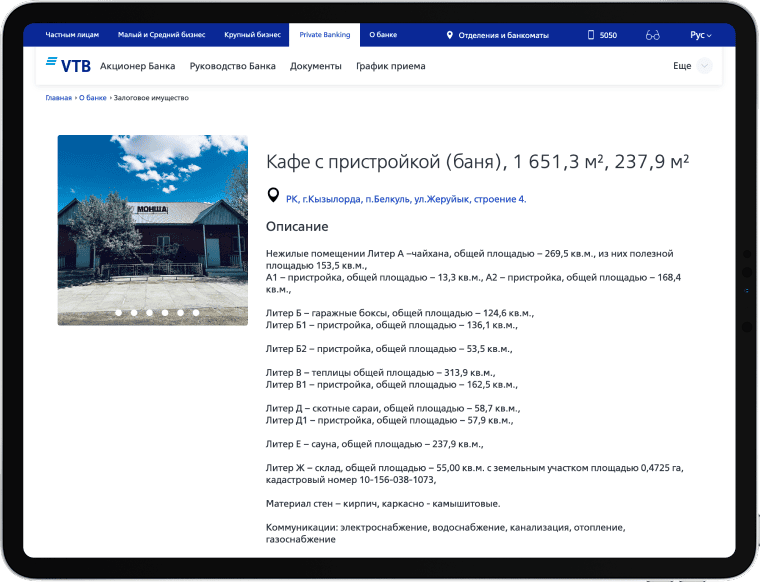Viewport: 760px width, 583px height.
Task: Click the location pin icon in top bar
Action: (x=449, y=35)
